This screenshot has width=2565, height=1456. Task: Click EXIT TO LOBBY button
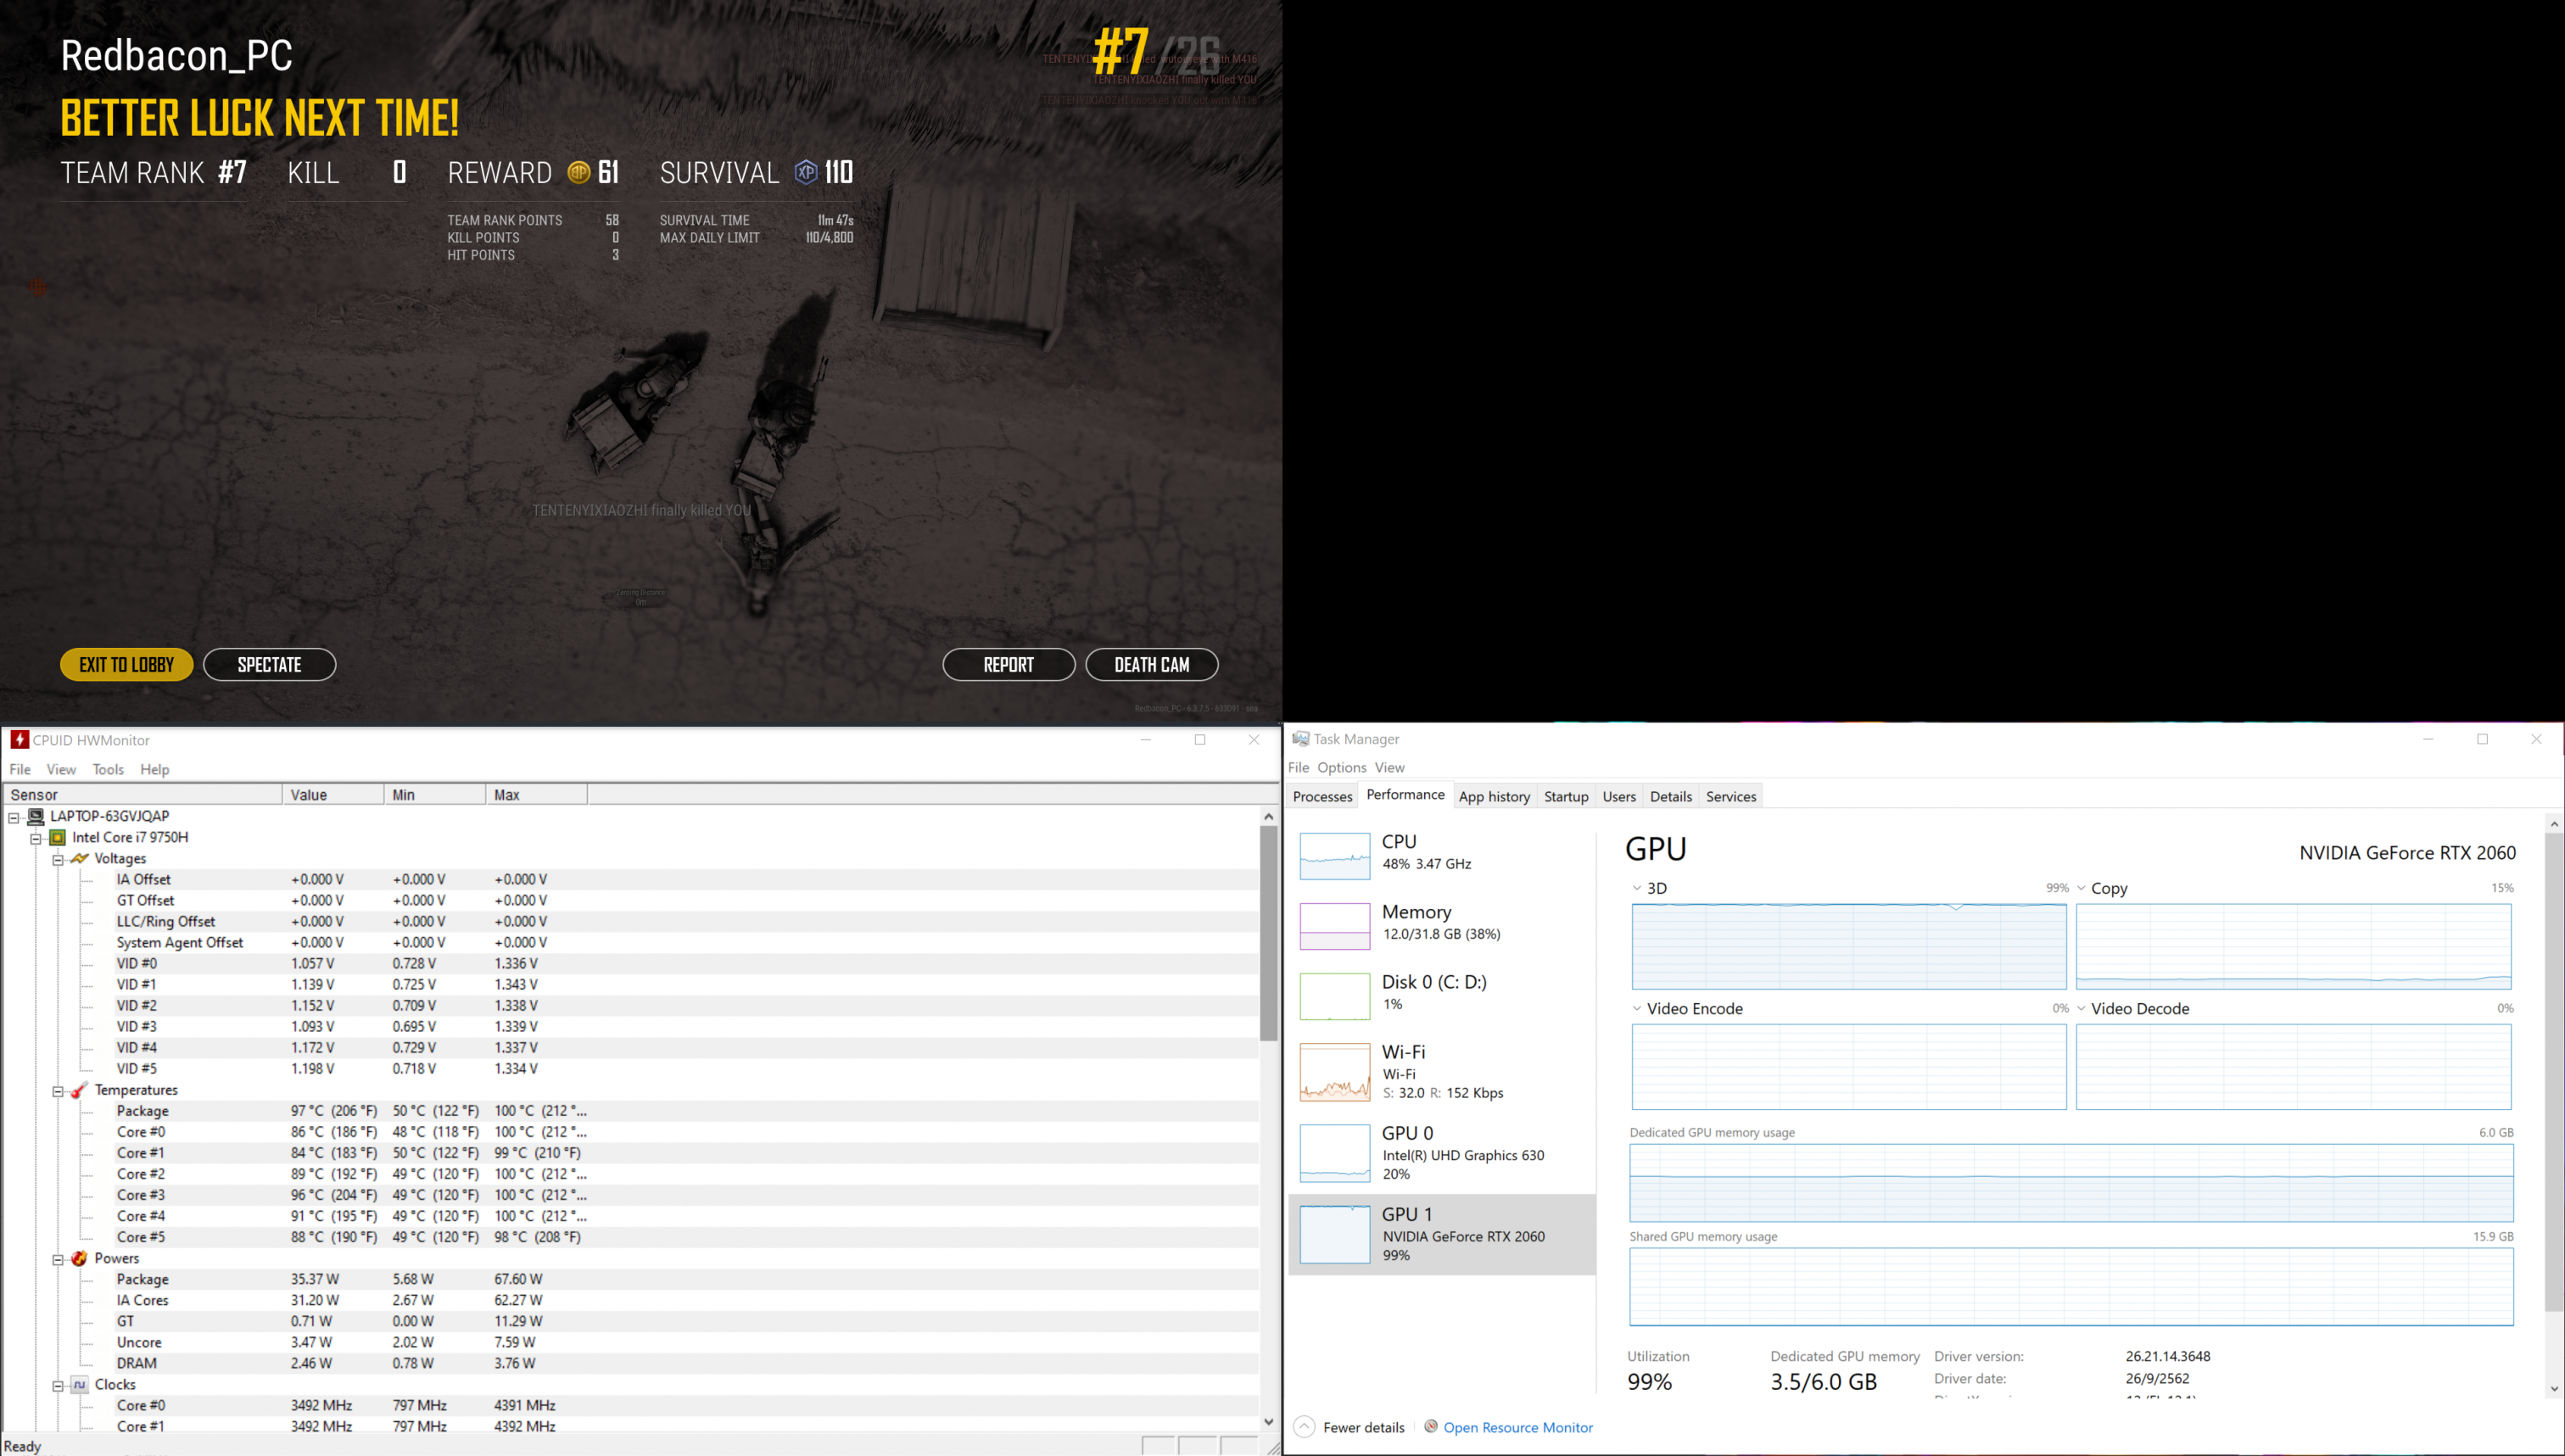click(127, 665)
